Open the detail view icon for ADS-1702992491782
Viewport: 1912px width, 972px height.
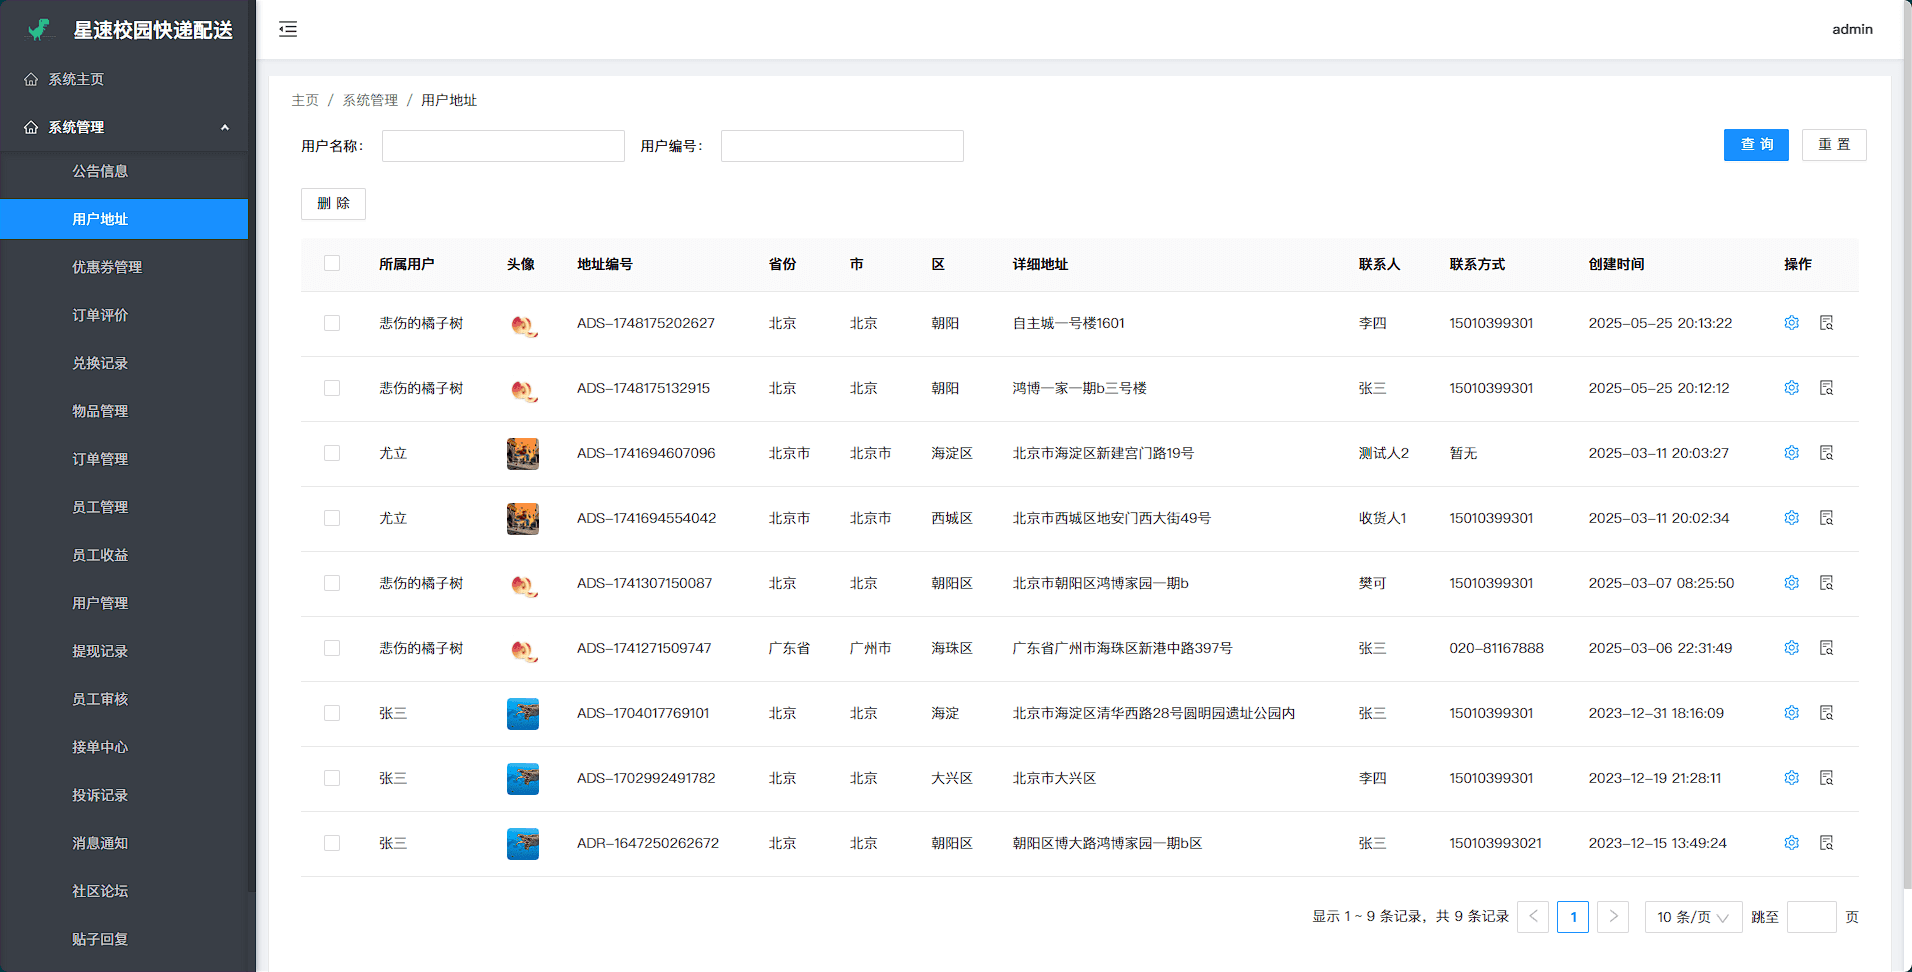coord(1826,778)
